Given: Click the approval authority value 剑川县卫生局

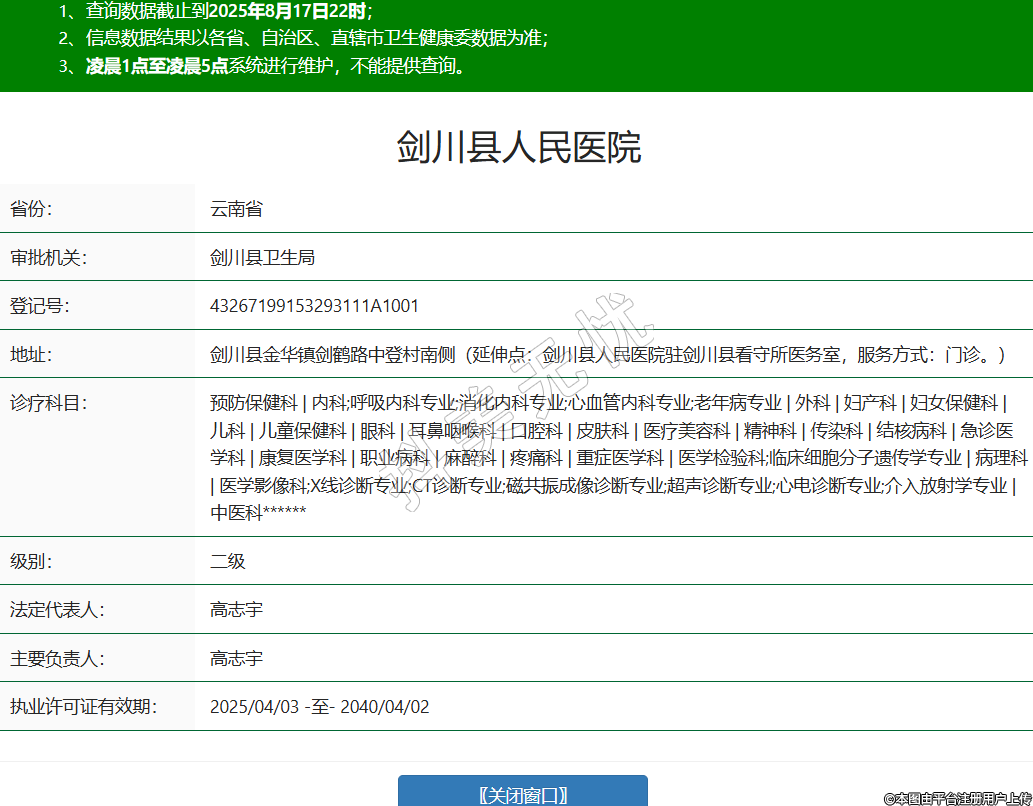Looking at the screenshot, I should pos(262,258).
